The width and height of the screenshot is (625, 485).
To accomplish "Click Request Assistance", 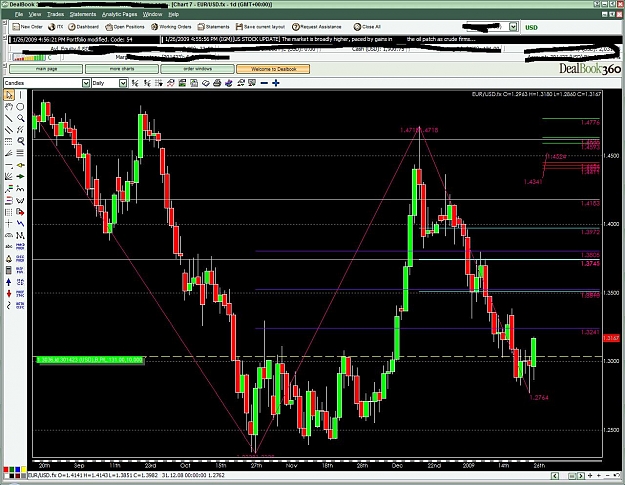I will click(x=317, y=27).
